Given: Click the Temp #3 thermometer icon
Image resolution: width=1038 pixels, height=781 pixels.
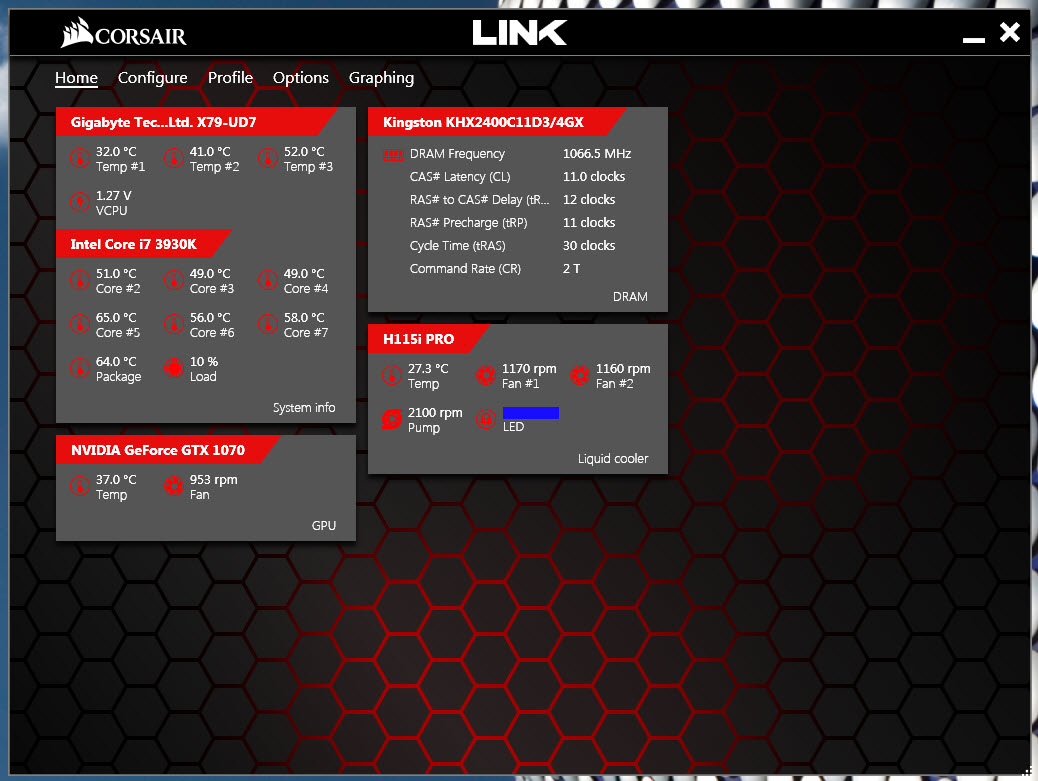Looking at the screenshot, I should (x=268, y=159).
